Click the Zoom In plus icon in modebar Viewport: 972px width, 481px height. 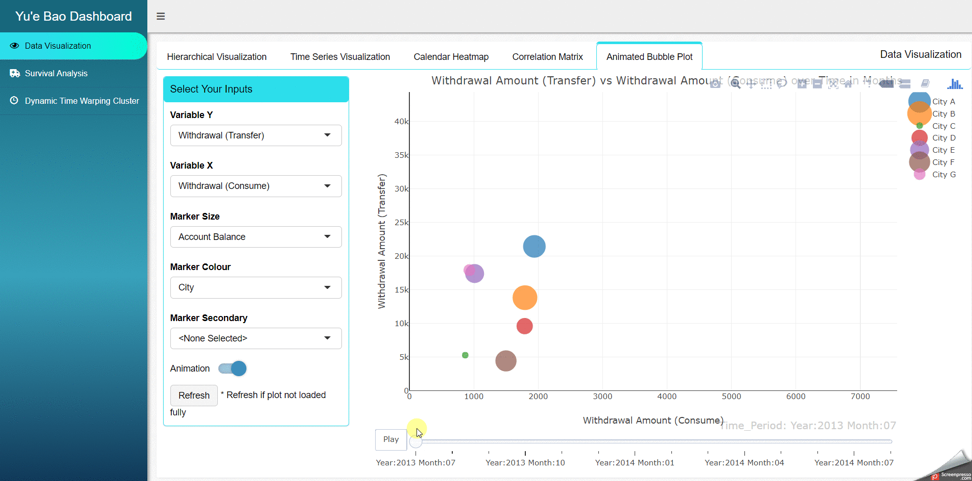[801, 84]
